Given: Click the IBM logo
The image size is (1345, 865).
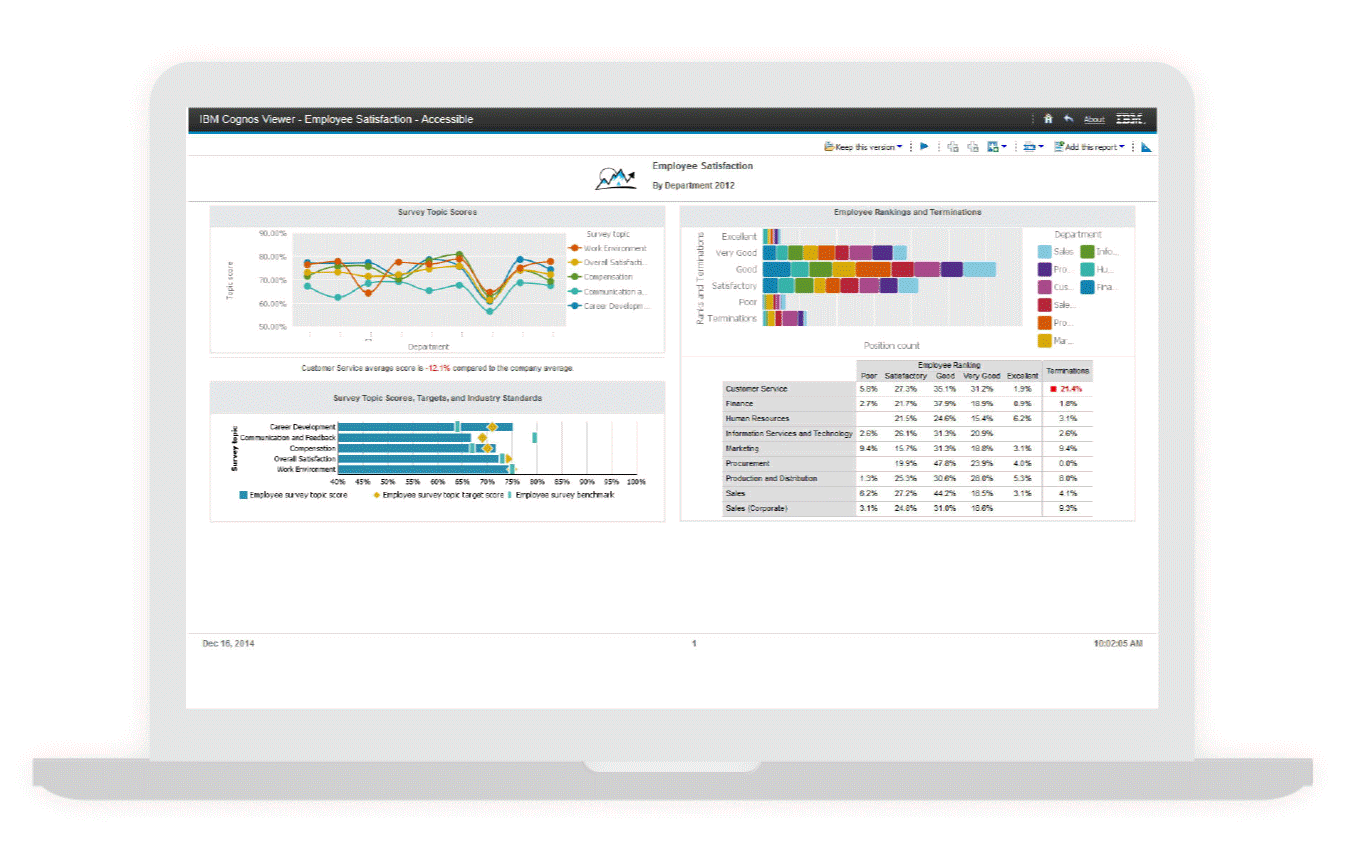Looking at the screenshot, I should [1130, 118].
